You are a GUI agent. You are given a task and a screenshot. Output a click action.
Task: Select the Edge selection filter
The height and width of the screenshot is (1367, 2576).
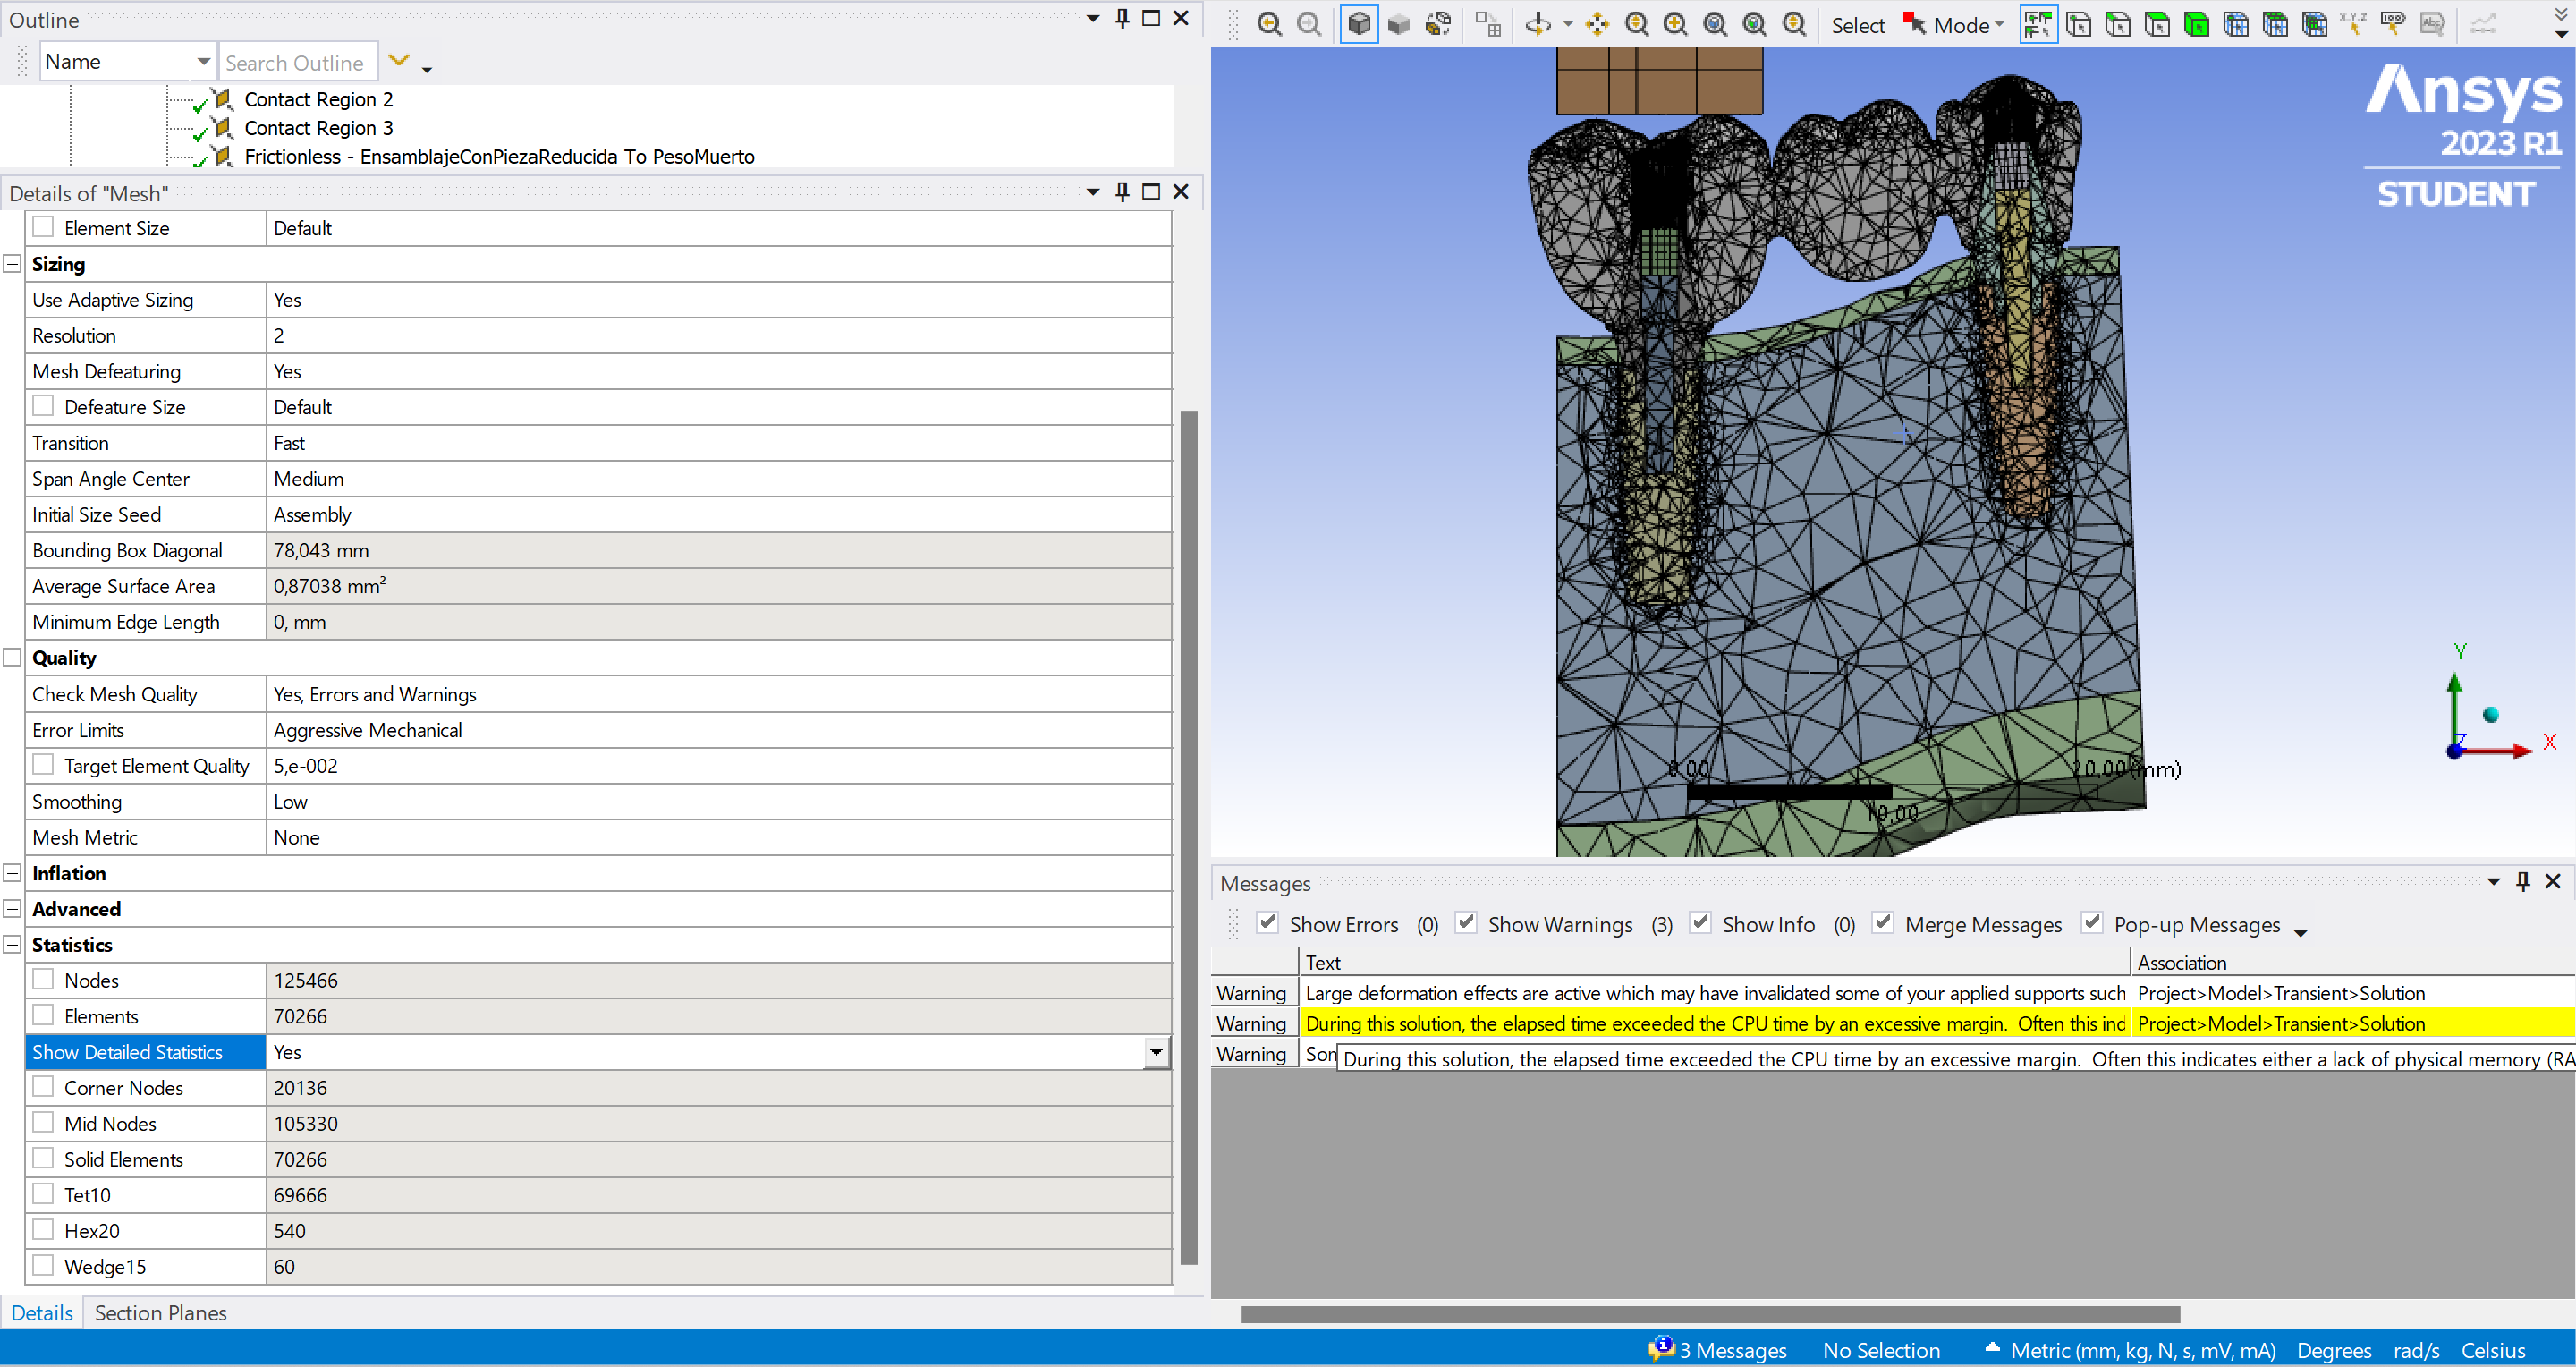pyautogui.click(x=2117, y=24)
